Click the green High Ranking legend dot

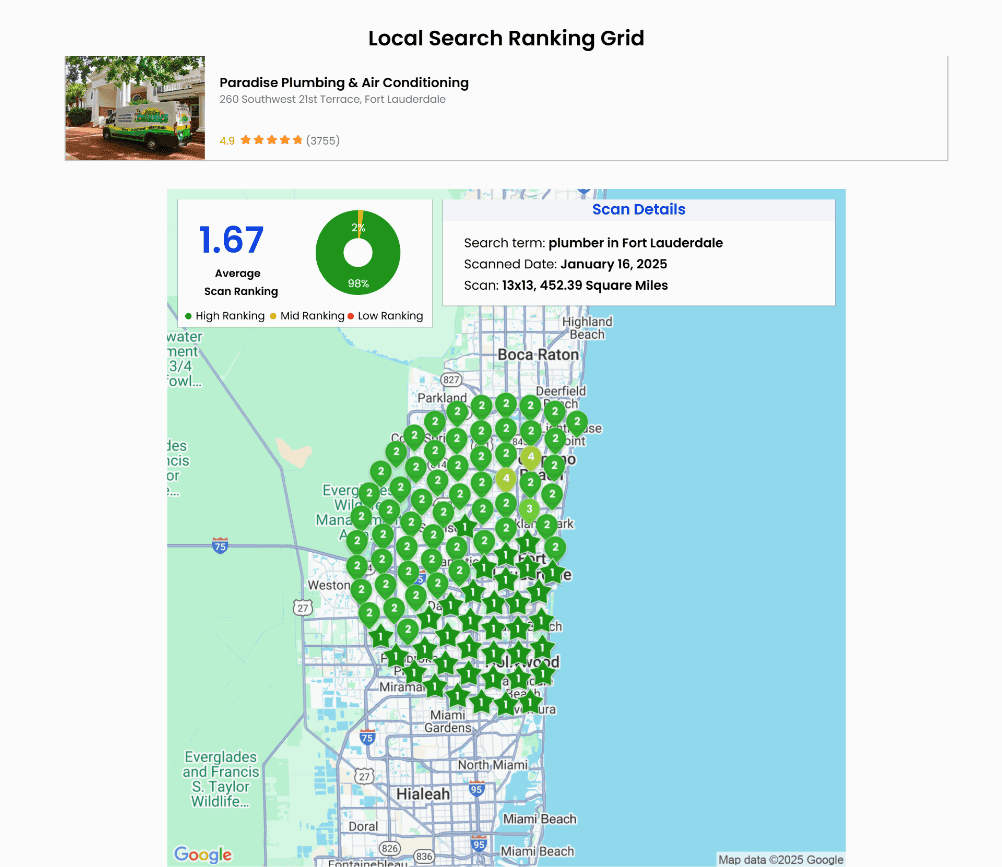click(188, 316)
